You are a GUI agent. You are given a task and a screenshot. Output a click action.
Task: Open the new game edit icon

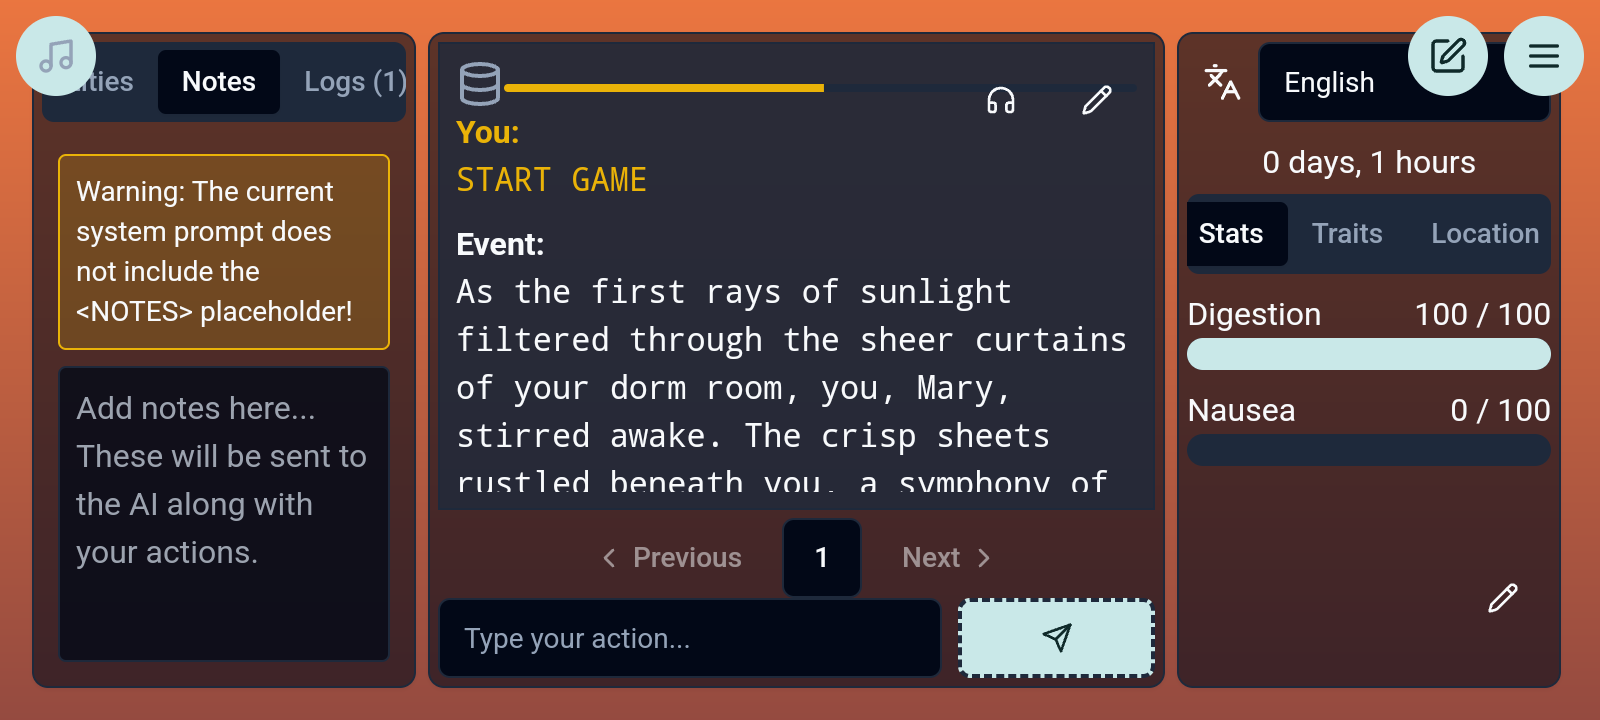pyautogui.click(x=1447, y=56)
